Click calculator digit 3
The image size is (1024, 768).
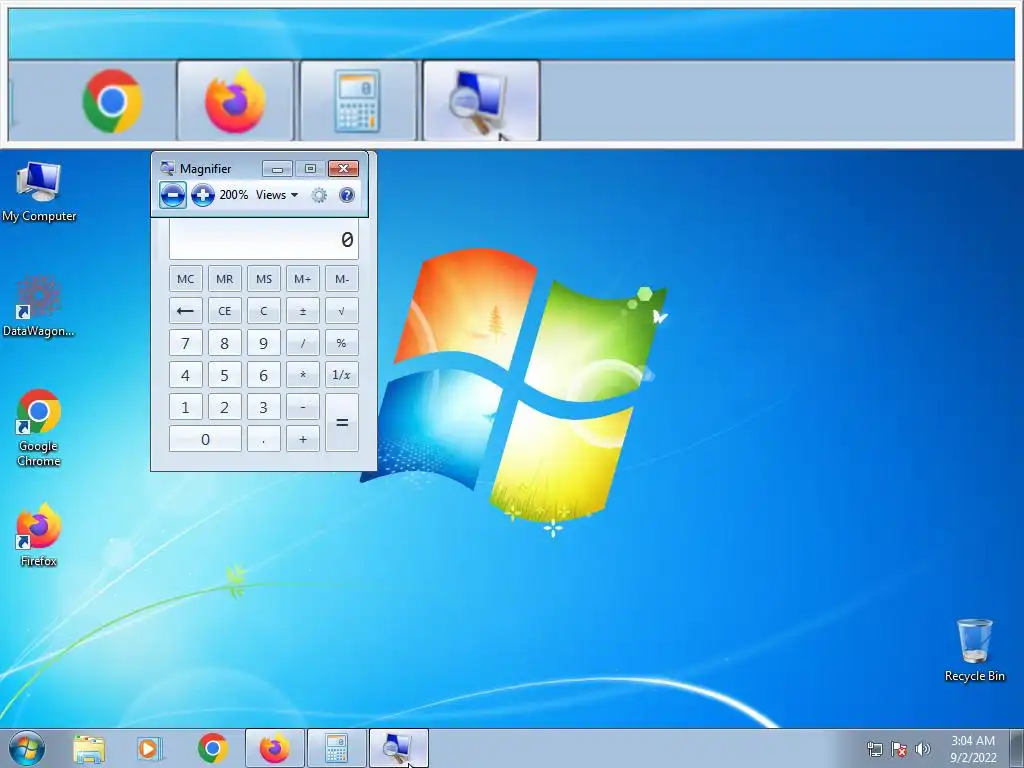(x=264, y=407)
